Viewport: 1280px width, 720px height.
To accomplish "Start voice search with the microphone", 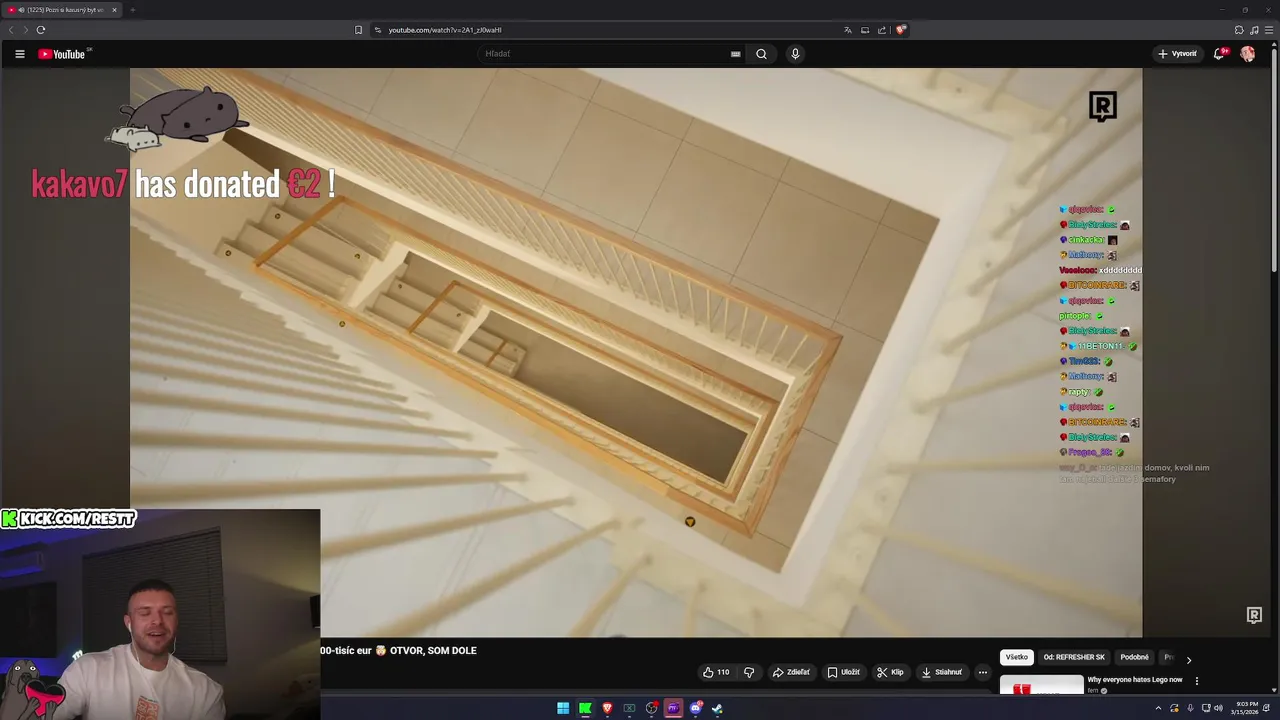I will (x=795, y=54).
